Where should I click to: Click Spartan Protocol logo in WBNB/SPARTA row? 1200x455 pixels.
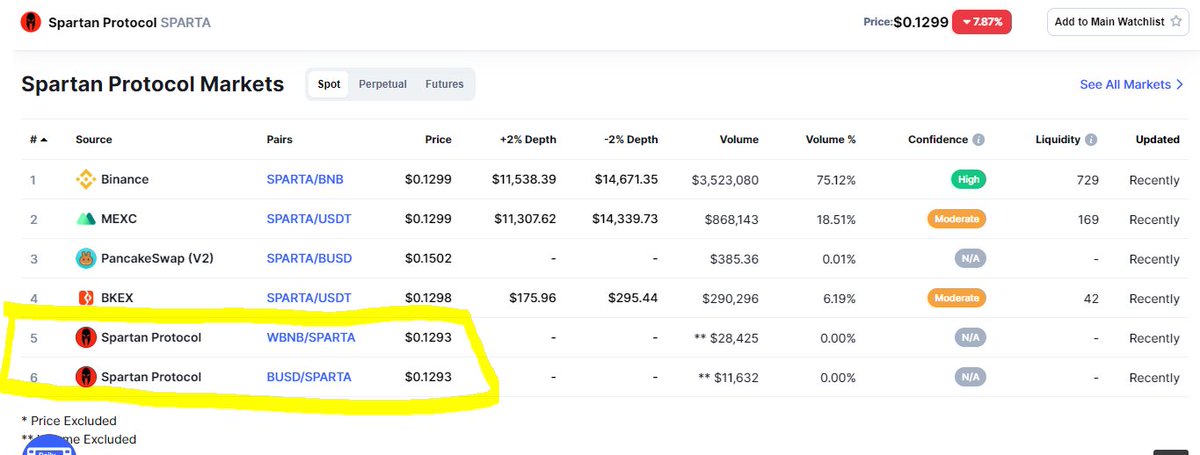pos(86,338)
